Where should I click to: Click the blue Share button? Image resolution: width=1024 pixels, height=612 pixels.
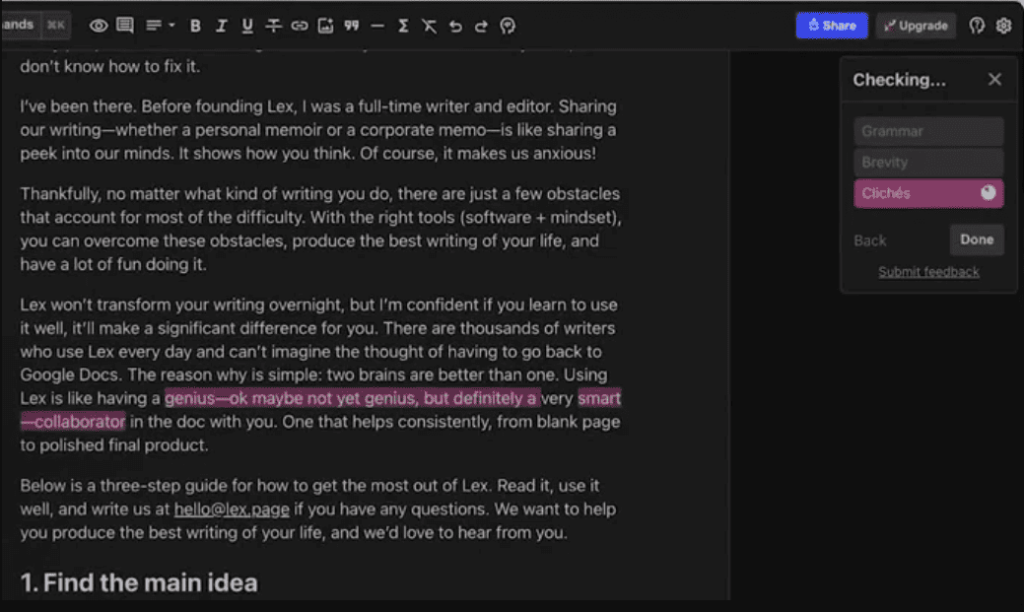(831, 26)
